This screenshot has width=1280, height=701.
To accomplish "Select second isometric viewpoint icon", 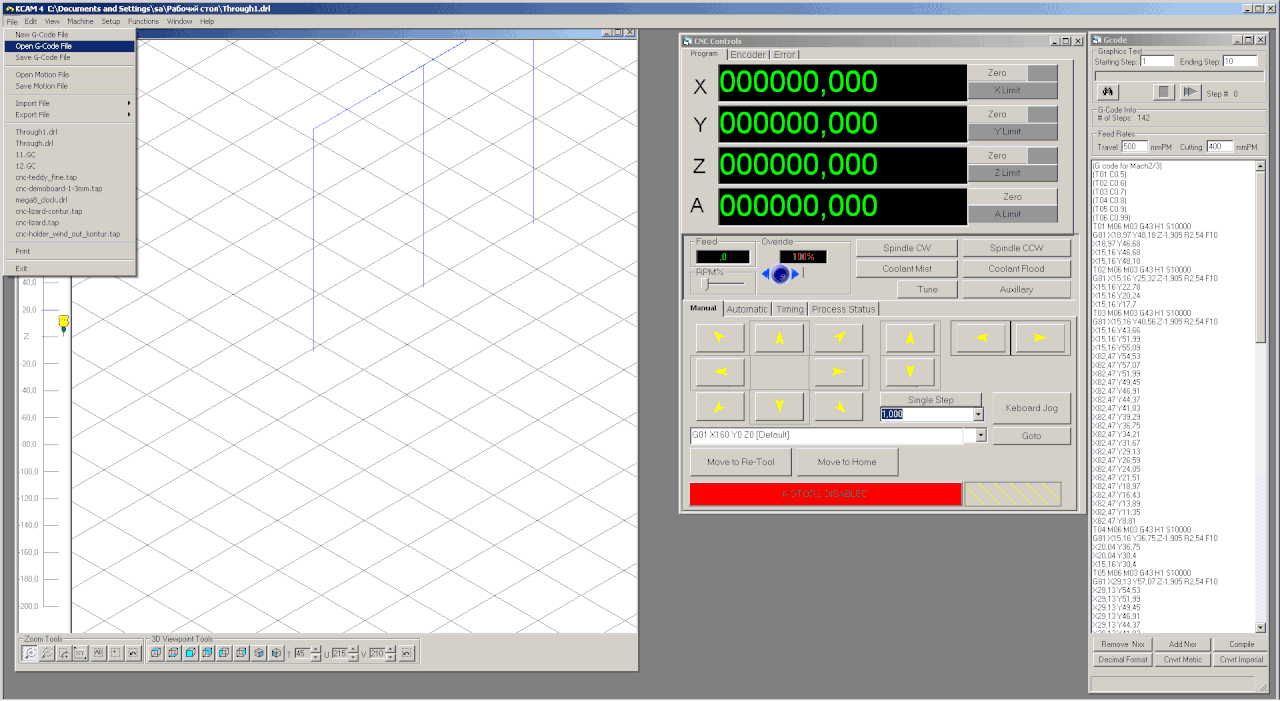I will click(276, 653).
